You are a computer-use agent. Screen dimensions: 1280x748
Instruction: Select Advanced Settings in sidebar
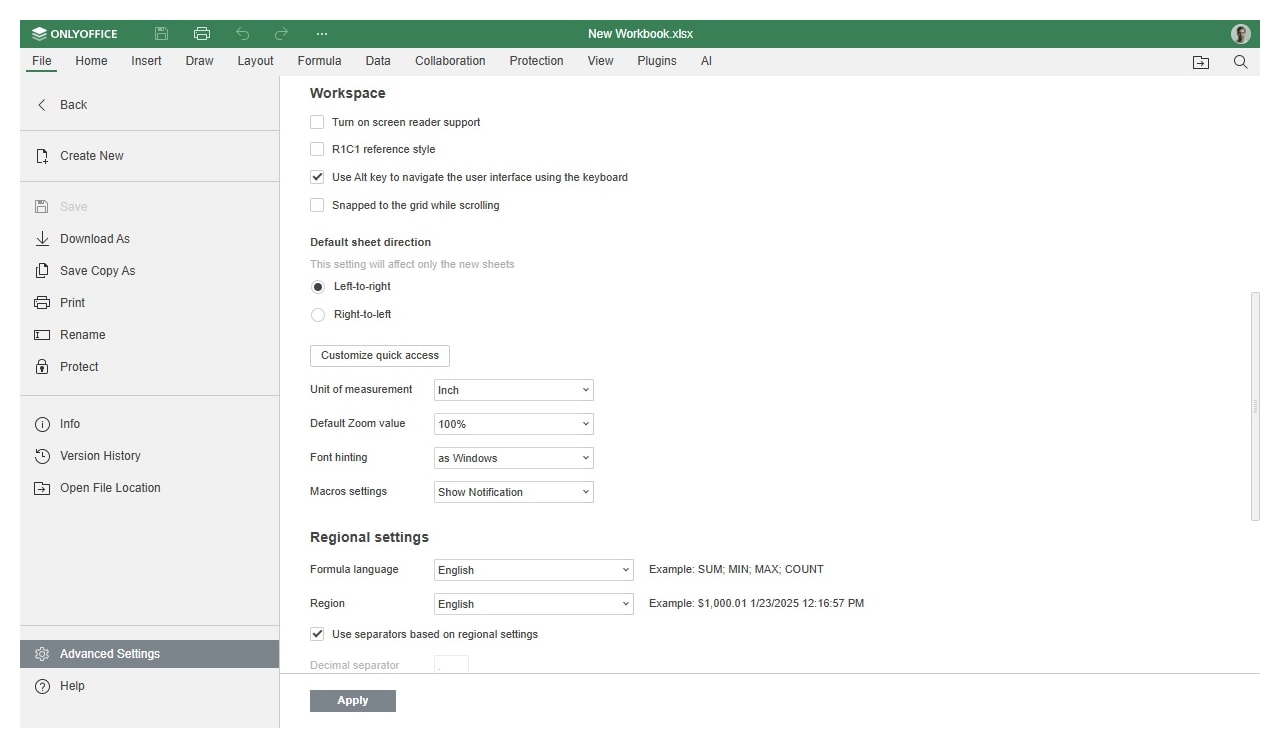(149, 654)
